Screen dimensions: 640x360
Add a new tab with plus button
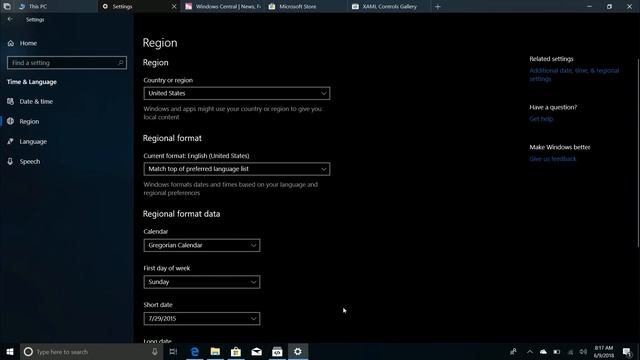coord(438,7)
